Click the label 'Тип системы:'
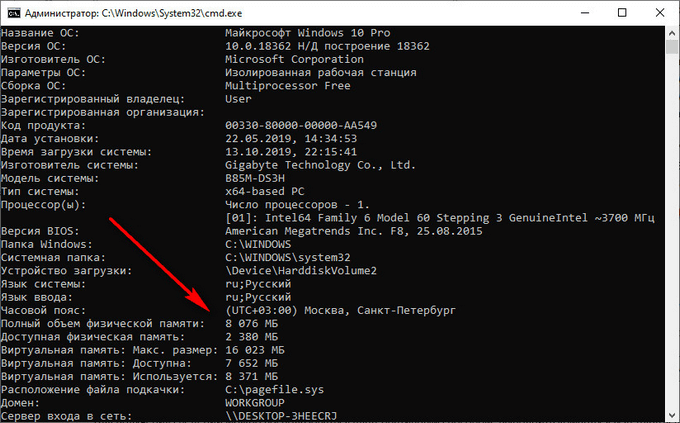 40,191
